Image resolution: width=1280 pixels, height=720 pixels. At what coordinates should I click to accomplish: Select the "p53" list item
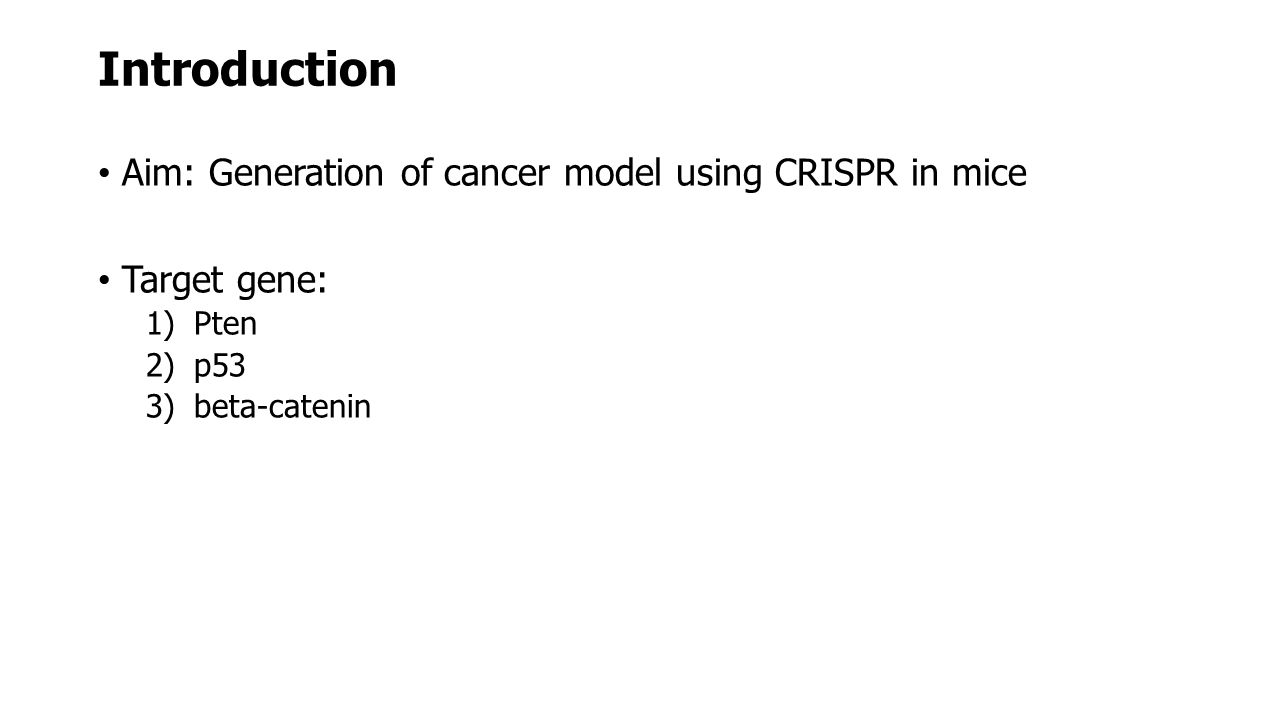(220, 367)
